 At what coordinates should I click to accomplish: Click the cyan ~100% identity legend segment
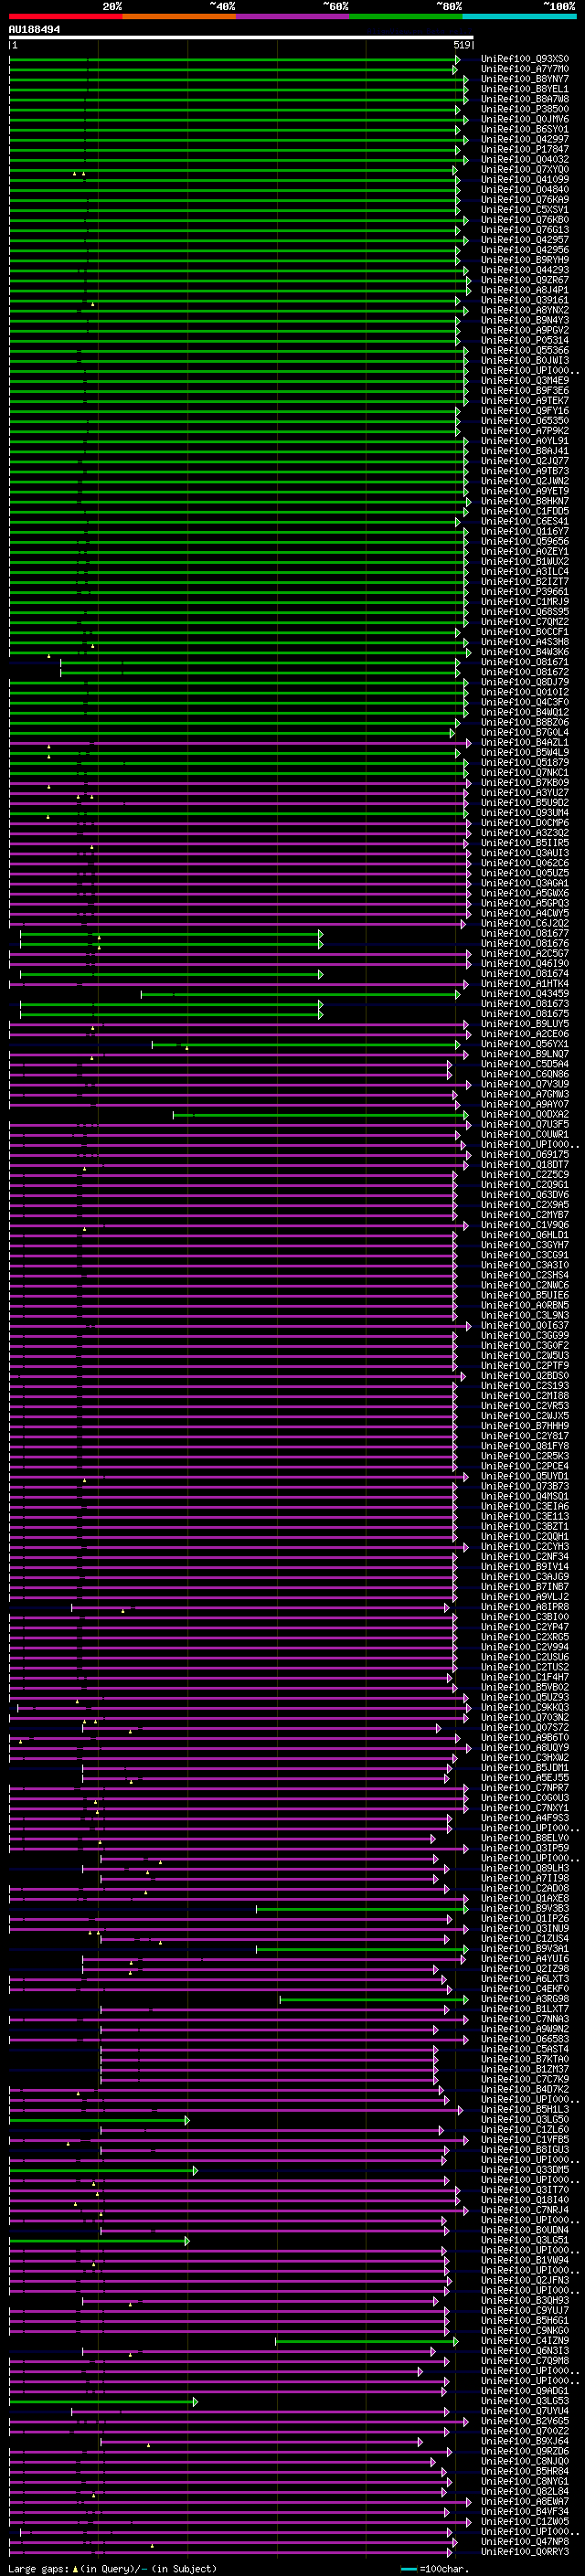519,16
